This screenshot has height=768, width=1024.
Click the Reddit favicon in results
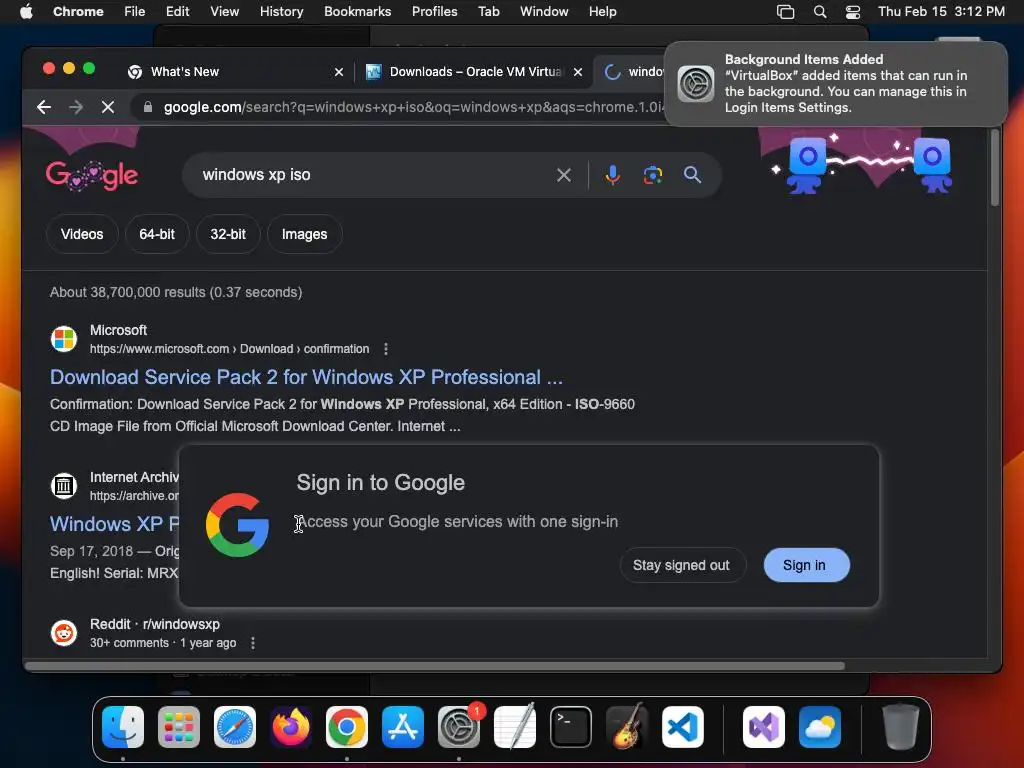click(x=64, y=633)
